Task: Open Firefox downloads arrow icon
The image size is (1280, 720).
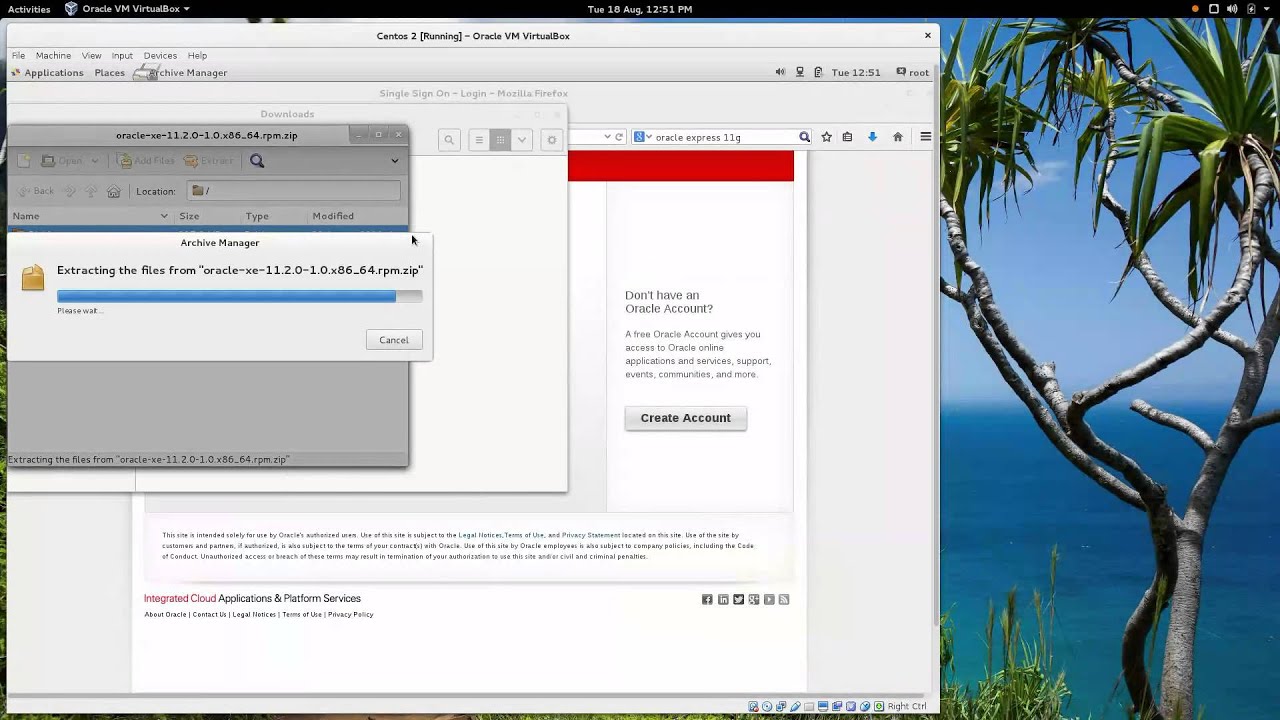Action: click(872, 137)
